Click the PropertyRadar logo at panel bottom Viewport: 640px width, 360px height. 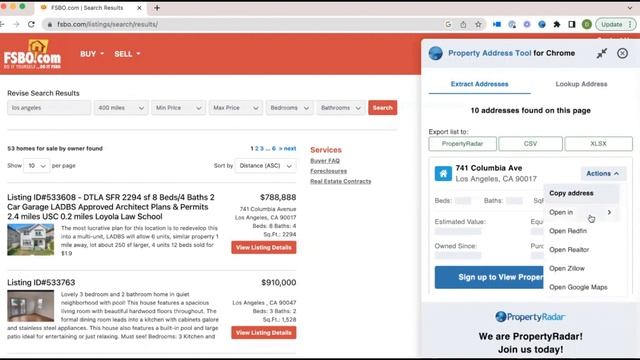(x=530, y=317)
